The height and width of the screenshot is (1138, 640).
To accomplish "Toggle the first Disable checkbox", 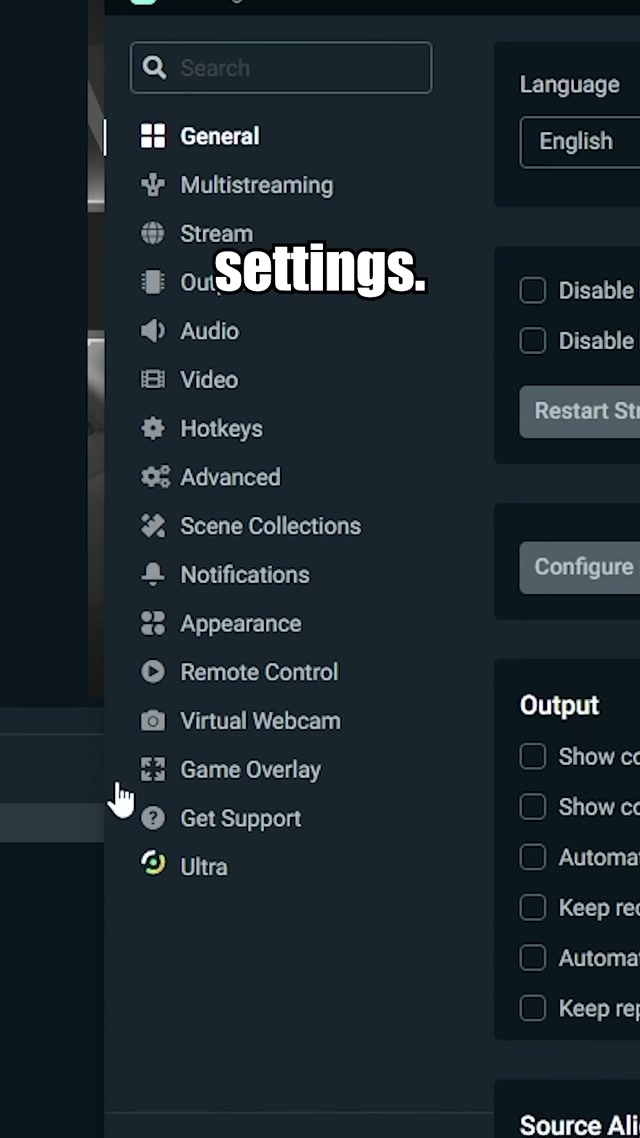I will [533, 291].
